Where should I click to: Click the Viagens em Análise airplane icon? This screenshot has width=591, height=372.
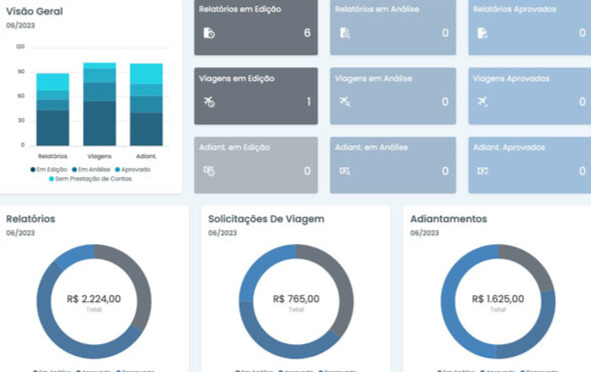345,101
